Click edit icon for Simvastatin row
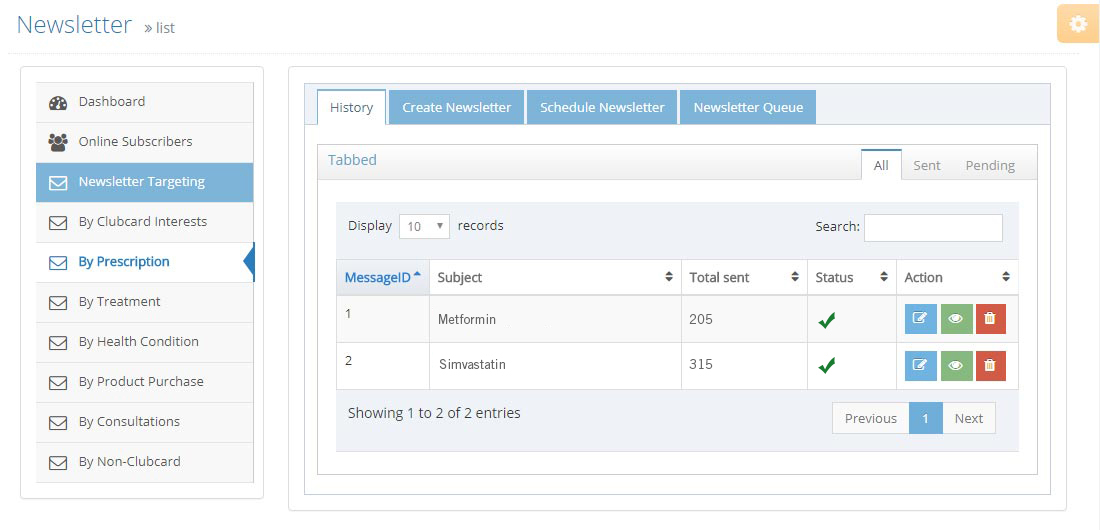 pos(921,366)
